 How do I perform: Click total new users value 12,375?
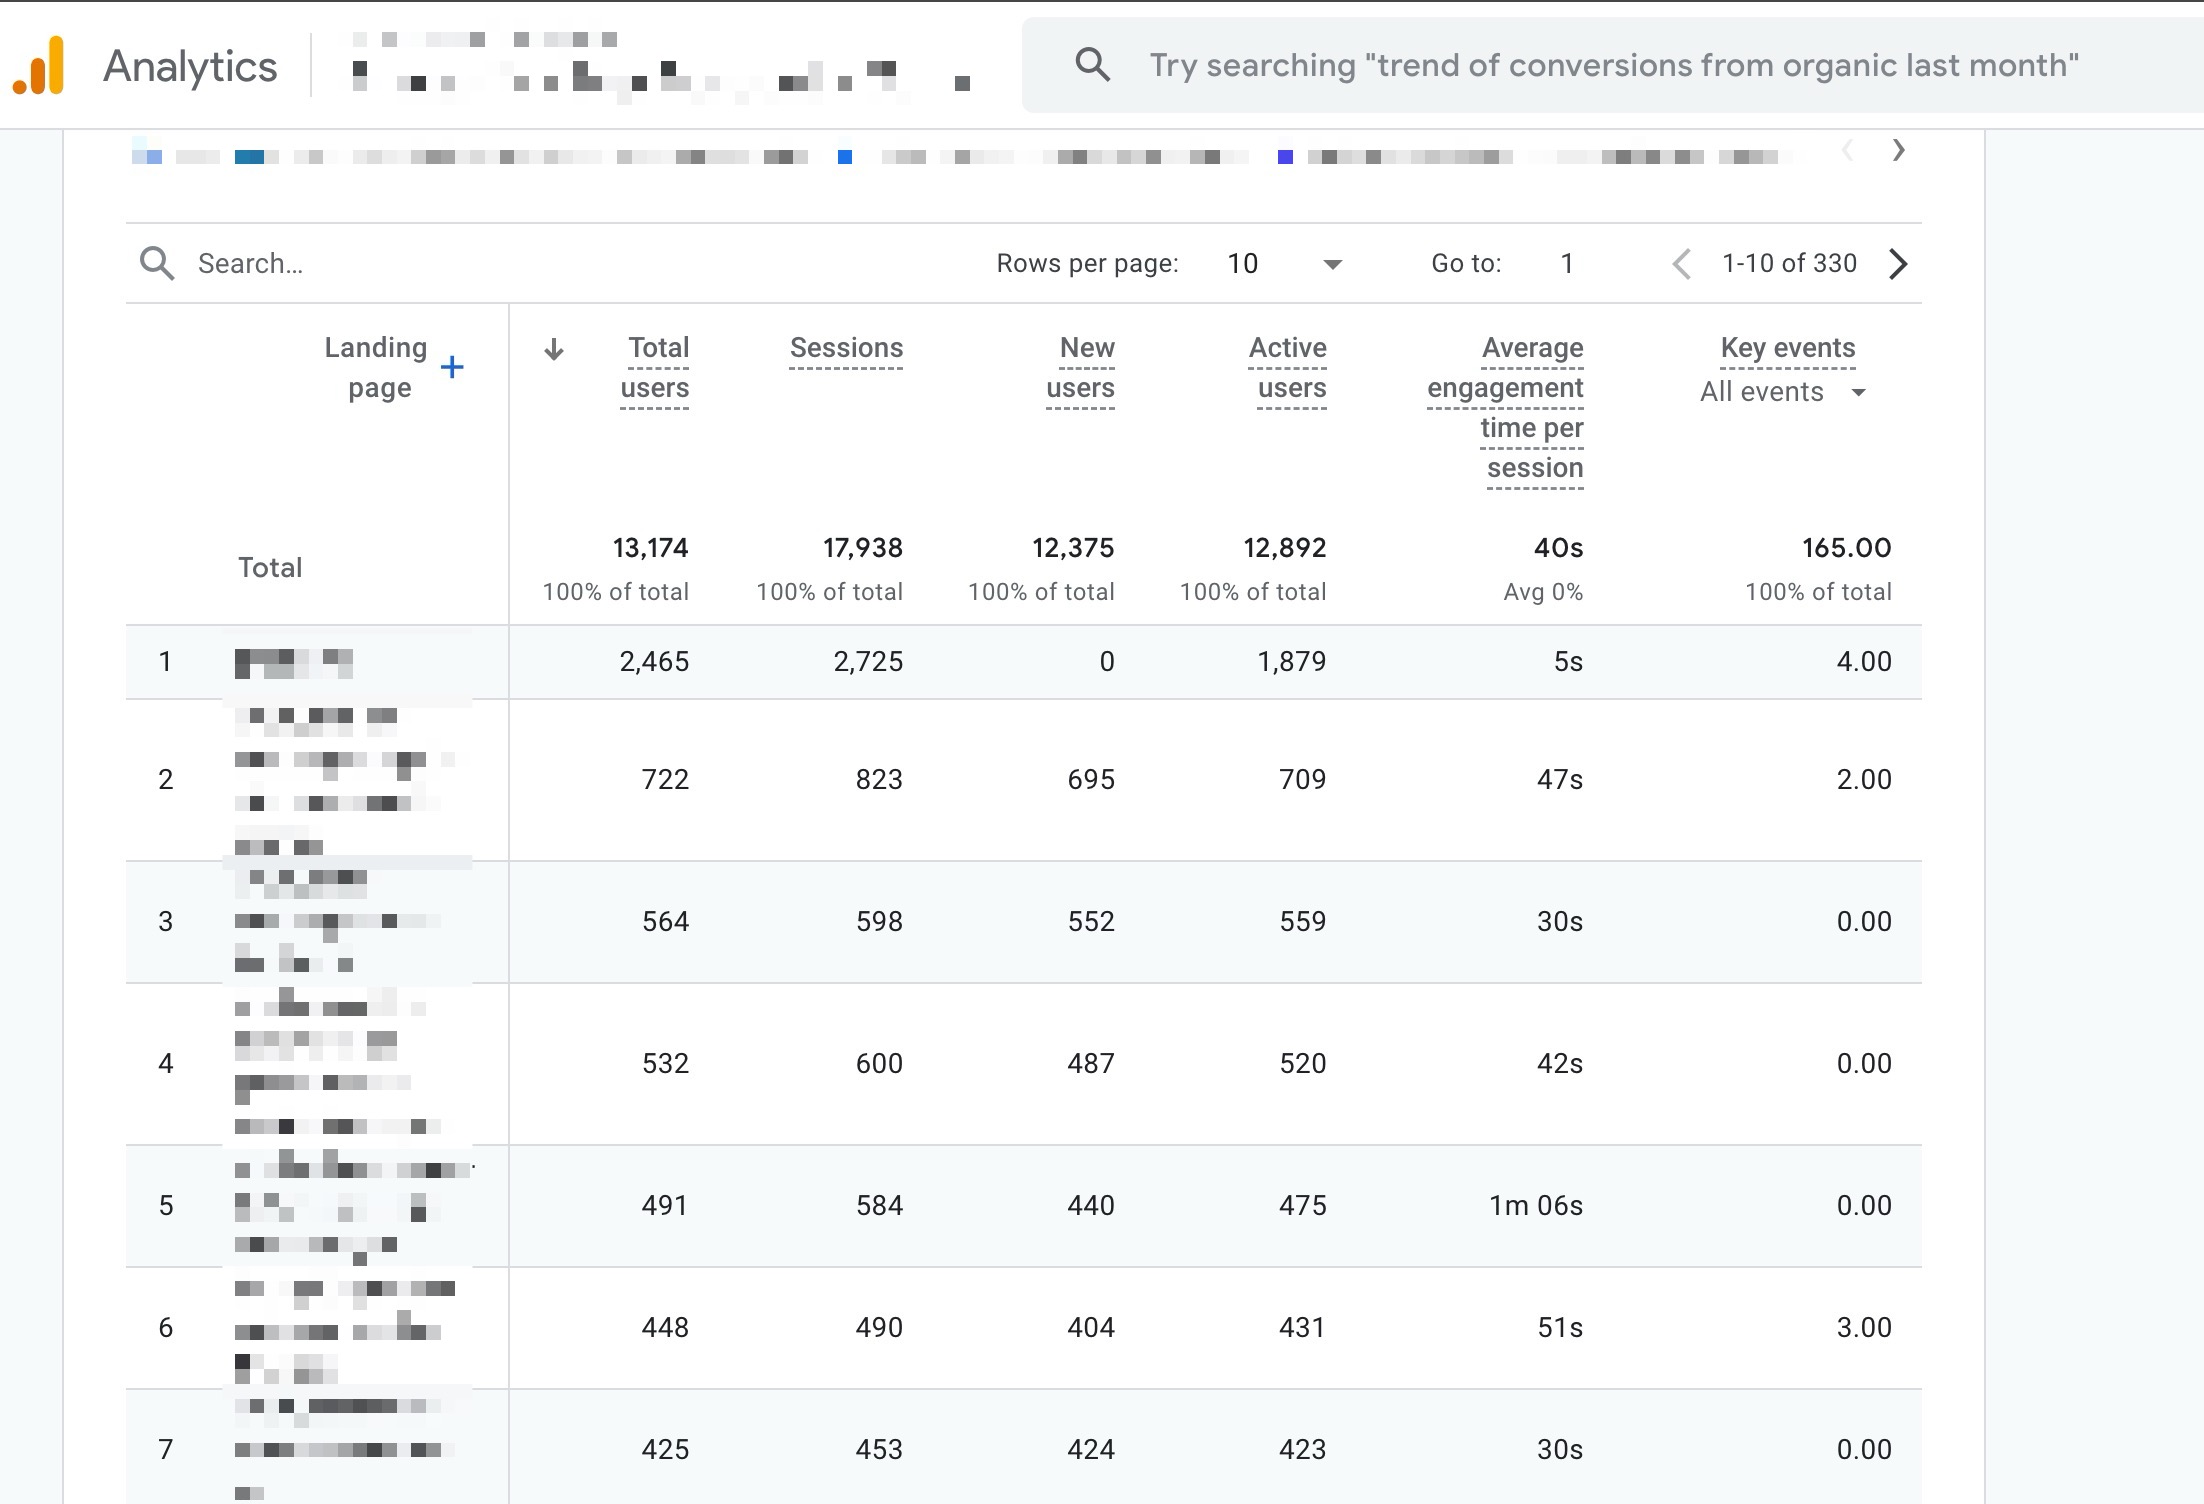tap(1073, 548)
